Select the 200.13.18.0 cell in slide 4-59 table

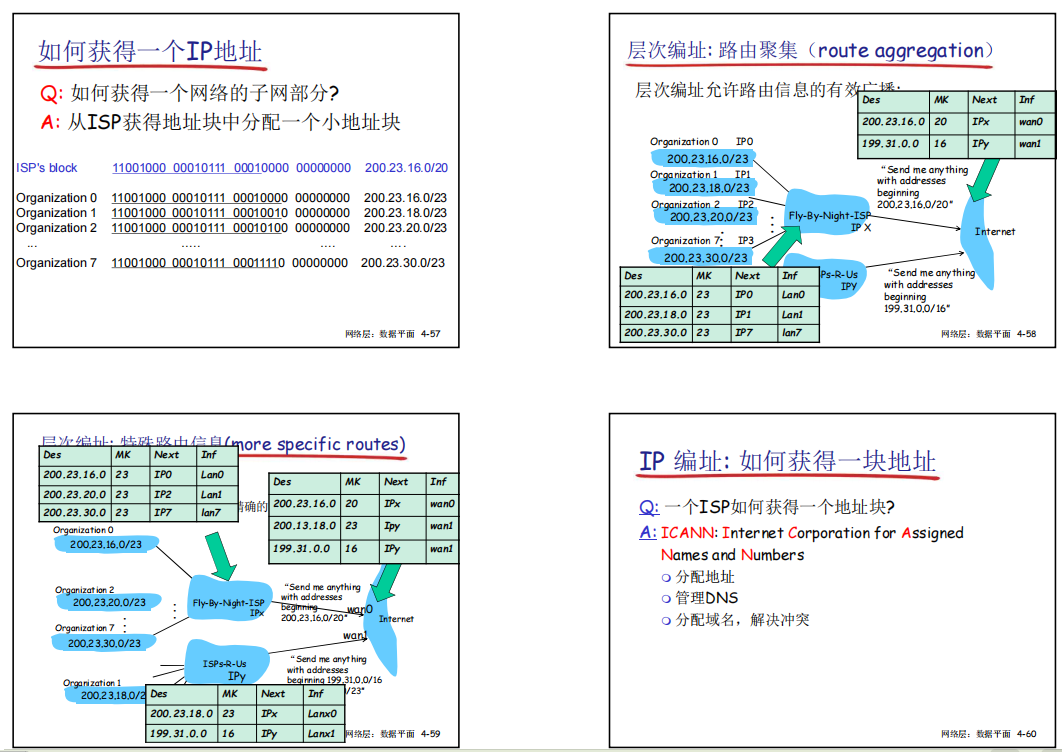pos(304,526)
